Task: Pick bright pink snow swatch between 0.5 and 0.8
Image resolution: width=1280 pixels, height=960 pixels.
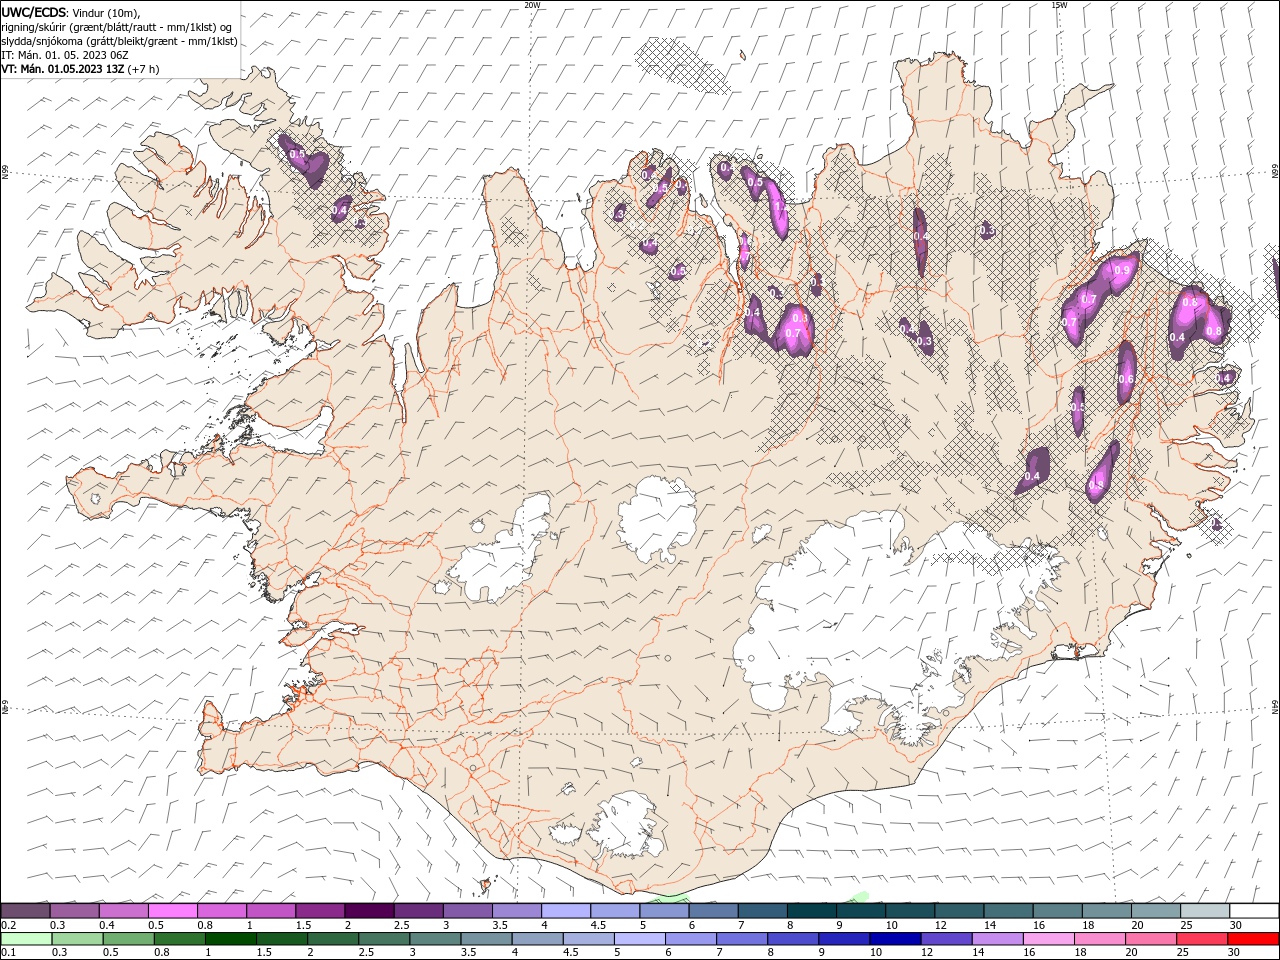Action: (x=172, y=910)
